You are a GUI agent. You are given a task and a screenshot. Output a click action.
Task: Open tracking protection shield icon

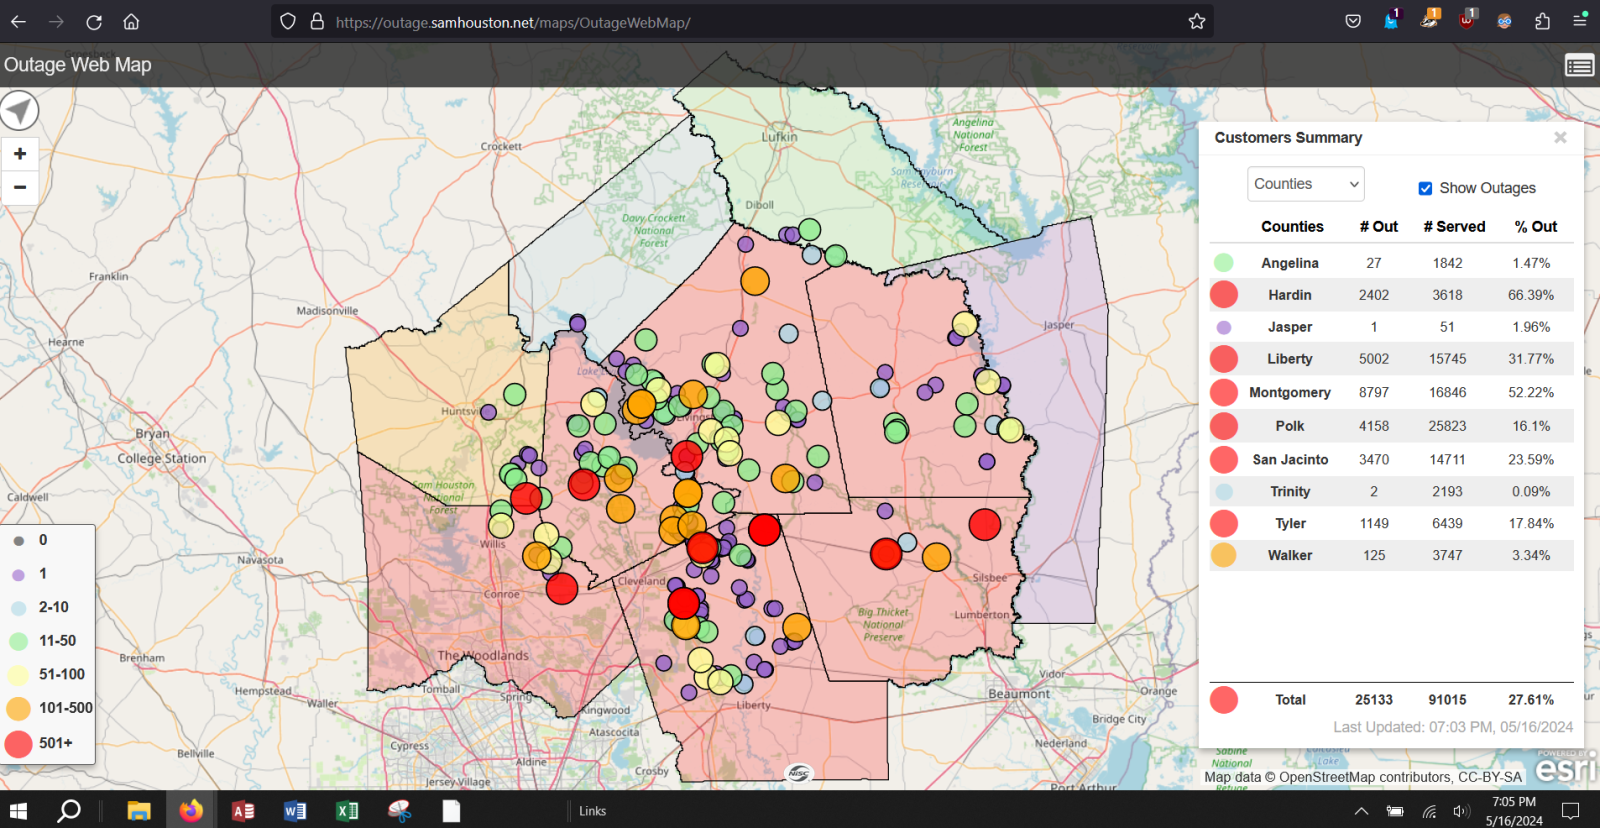click(288, 21)
